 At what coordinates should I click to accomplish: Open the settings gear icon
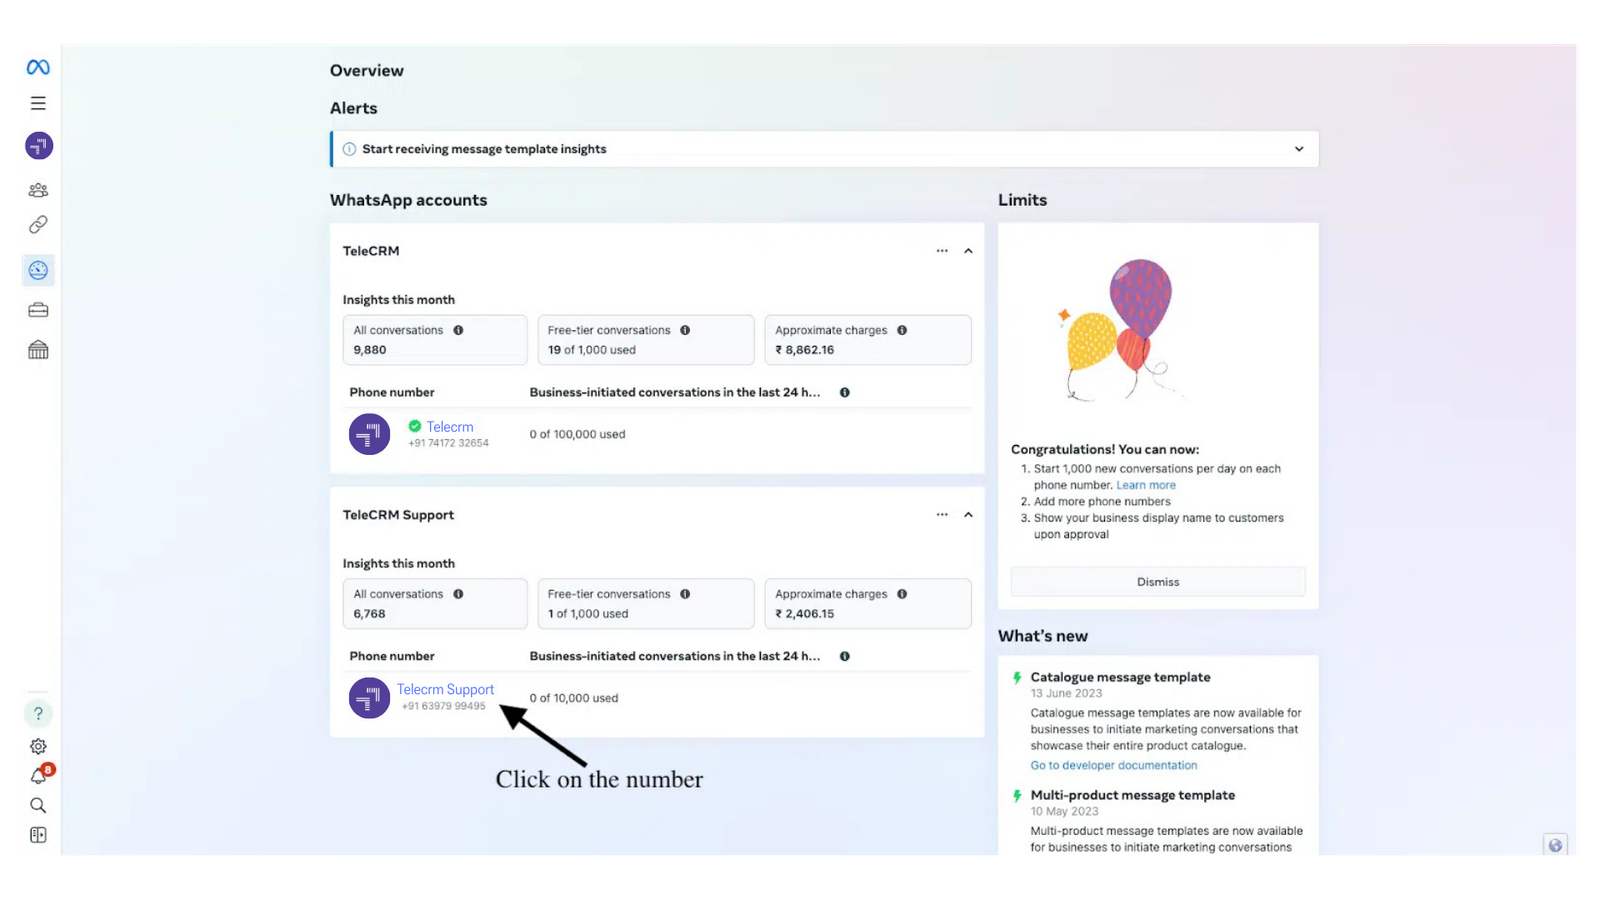[38, 746]
